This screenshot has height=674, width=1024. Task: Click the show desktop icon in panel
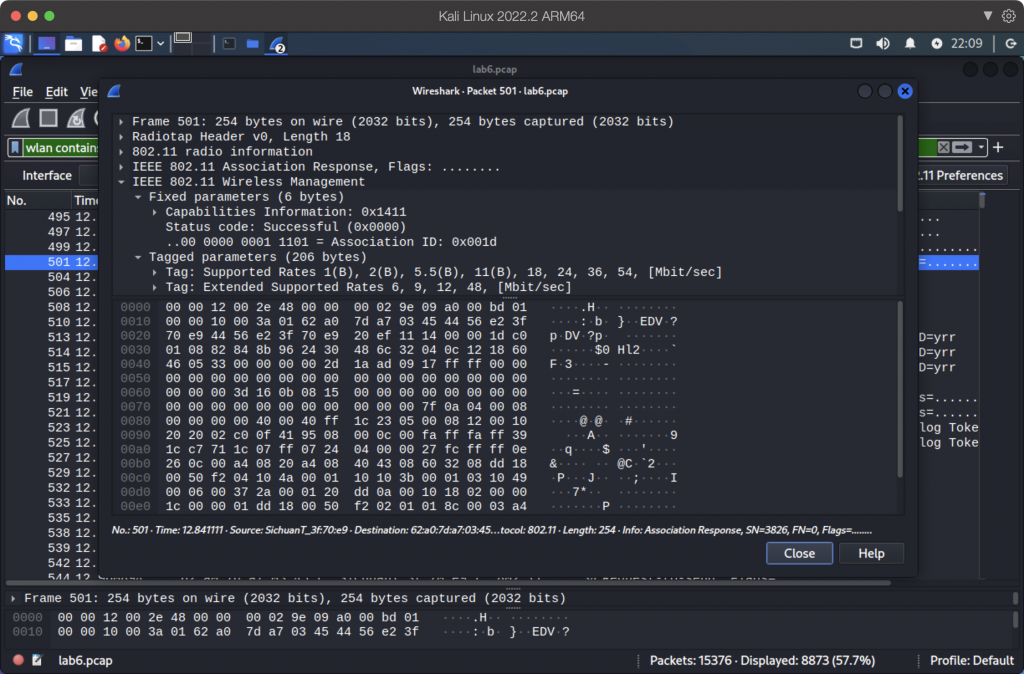[x=46, y=44]
